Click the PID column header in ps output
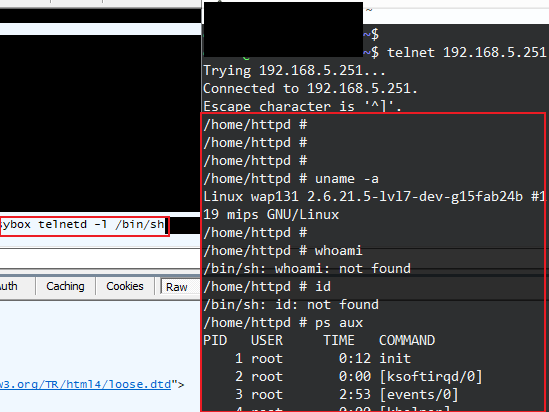This screenshot has width=549, height=412. click(215, 340)
